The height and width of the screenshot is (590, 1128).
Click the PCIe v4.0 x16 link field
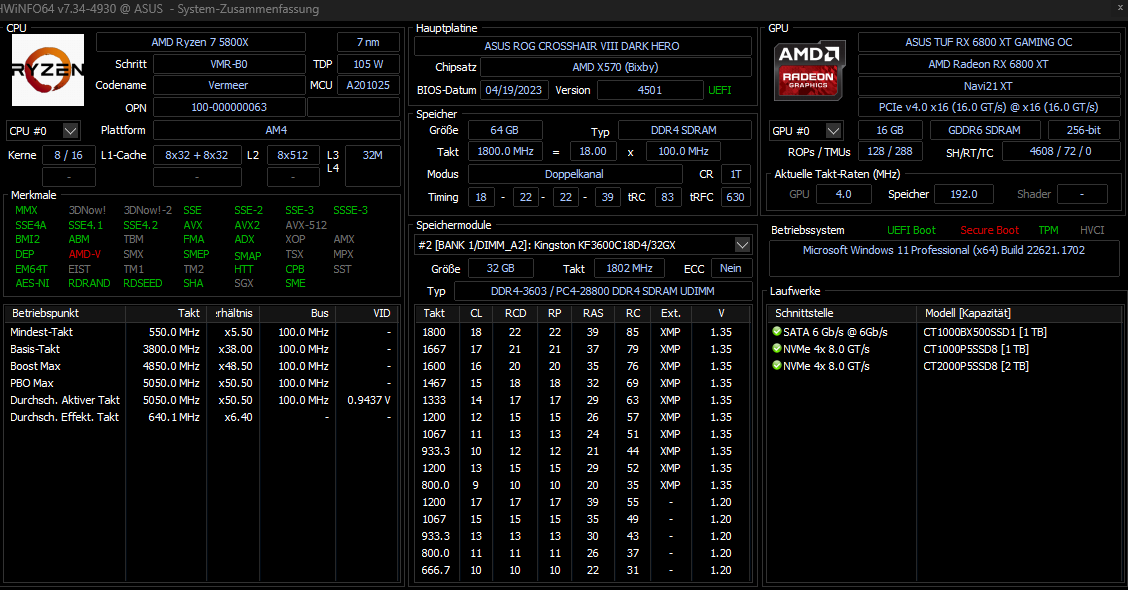[988, 107]
